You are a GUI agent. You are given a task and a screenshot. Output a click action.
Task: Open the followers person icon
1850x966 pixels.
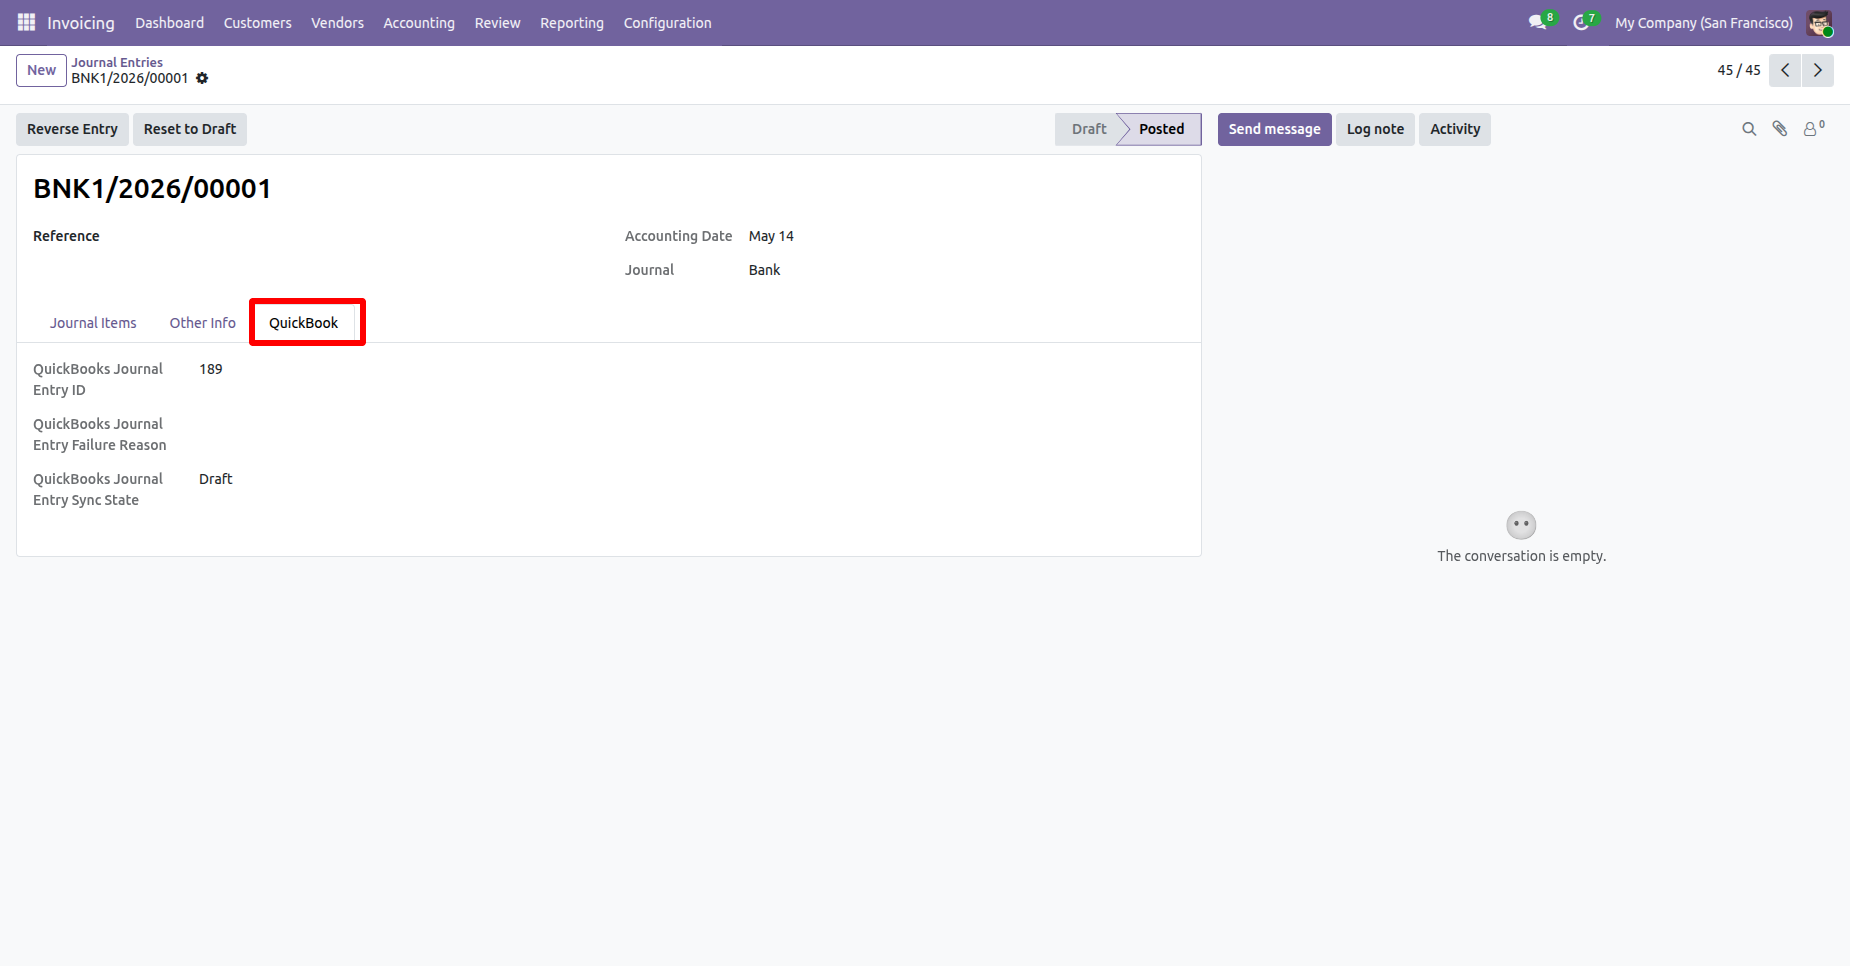[x=1813, y=128]
